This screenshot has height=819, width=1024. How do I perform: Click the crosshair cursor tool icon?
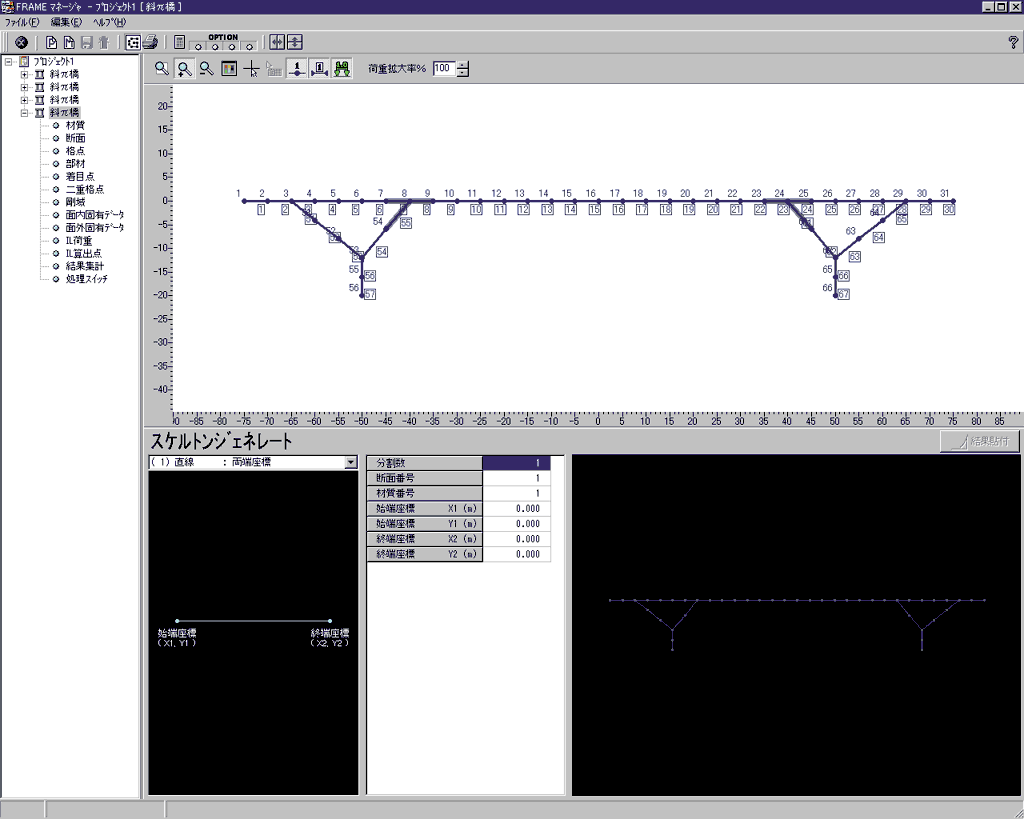tap(251, 69)
